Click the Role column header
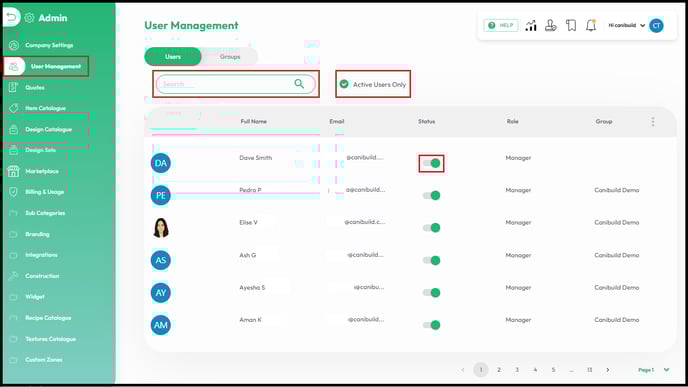688x387 pixels. 512,122
